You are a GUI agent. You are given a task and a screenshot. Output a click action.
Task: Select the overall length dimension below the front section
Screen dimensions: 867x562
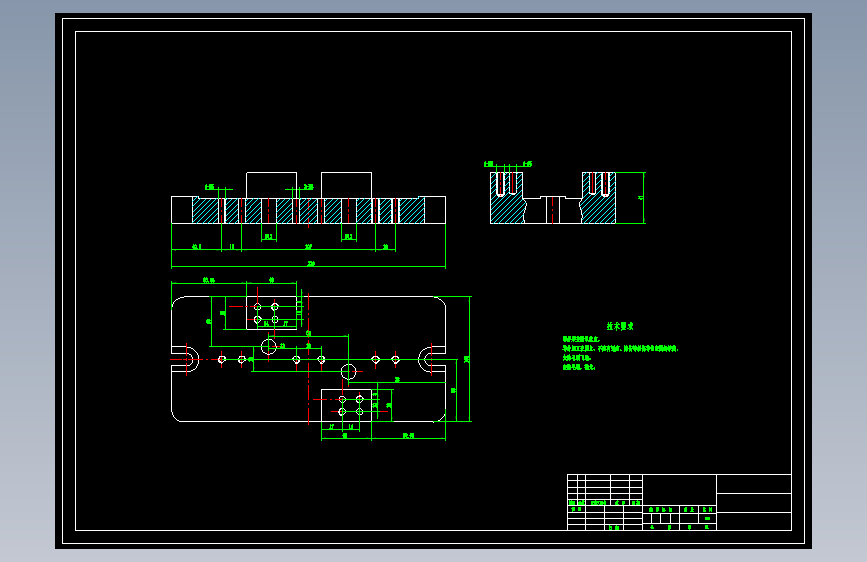coord(309,266)
